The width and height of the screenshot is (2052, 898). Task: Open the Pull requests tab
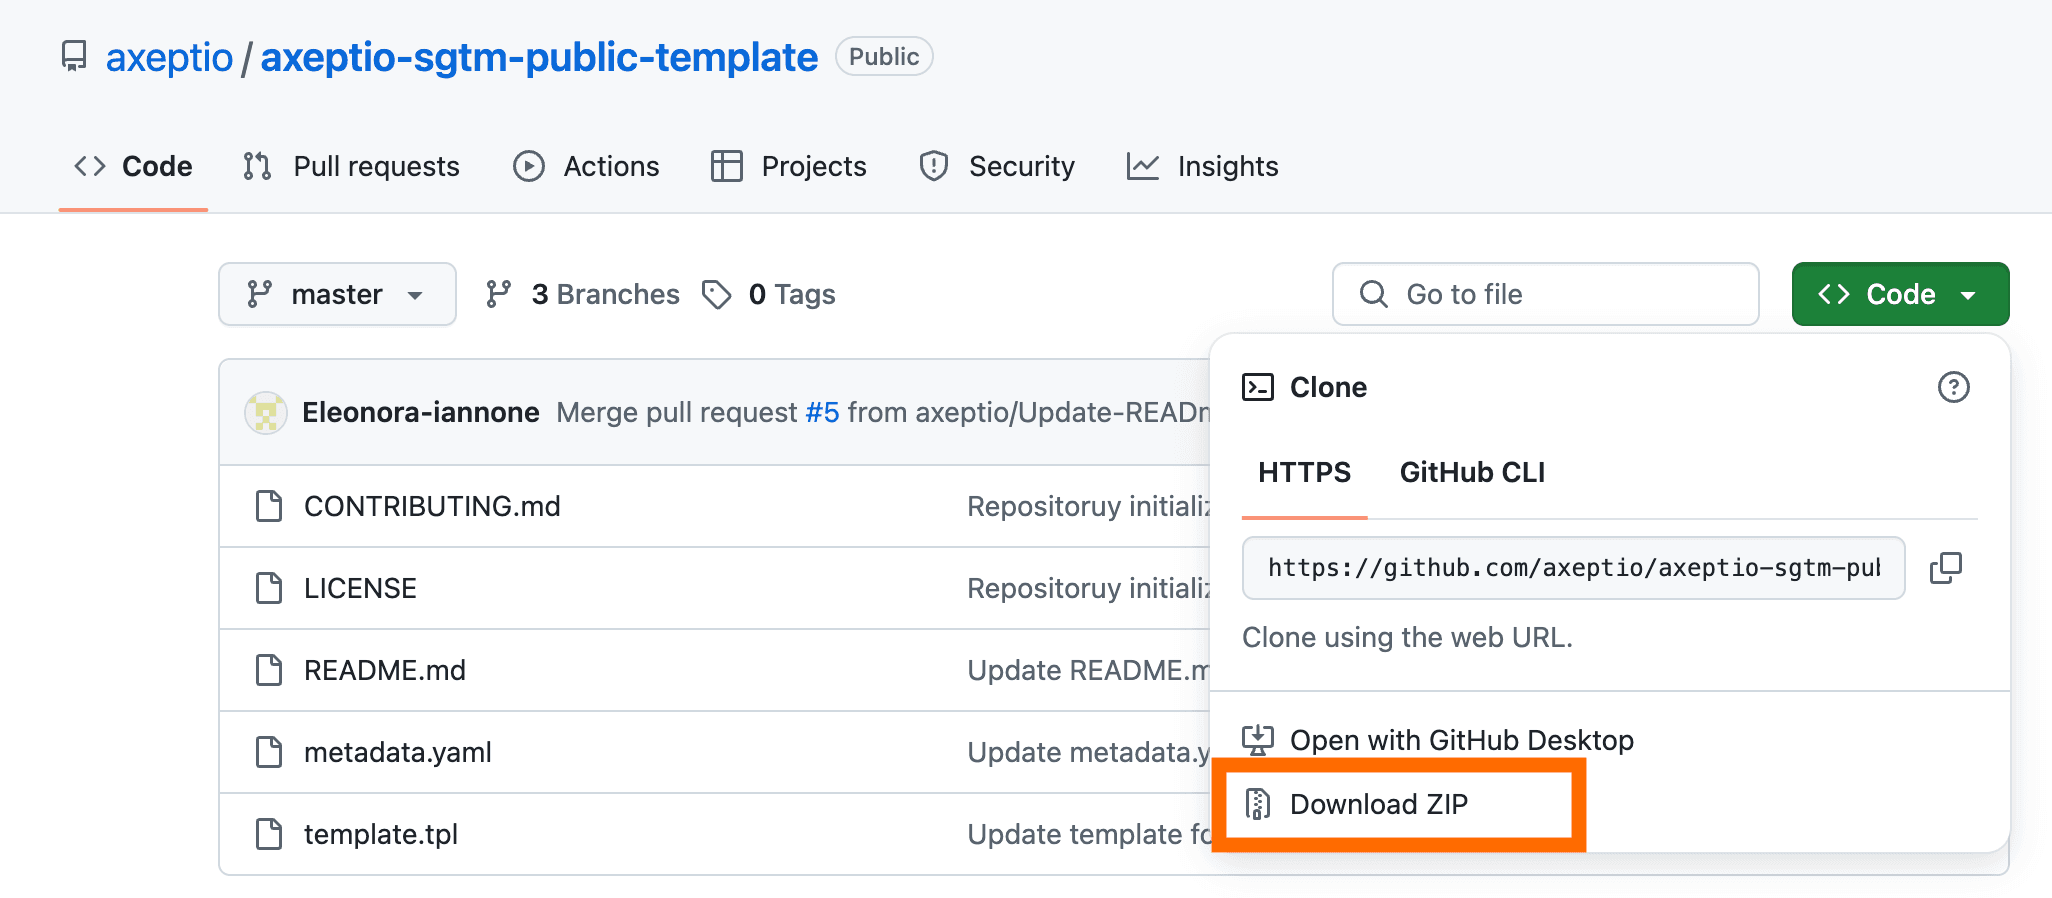pos(351,166)
